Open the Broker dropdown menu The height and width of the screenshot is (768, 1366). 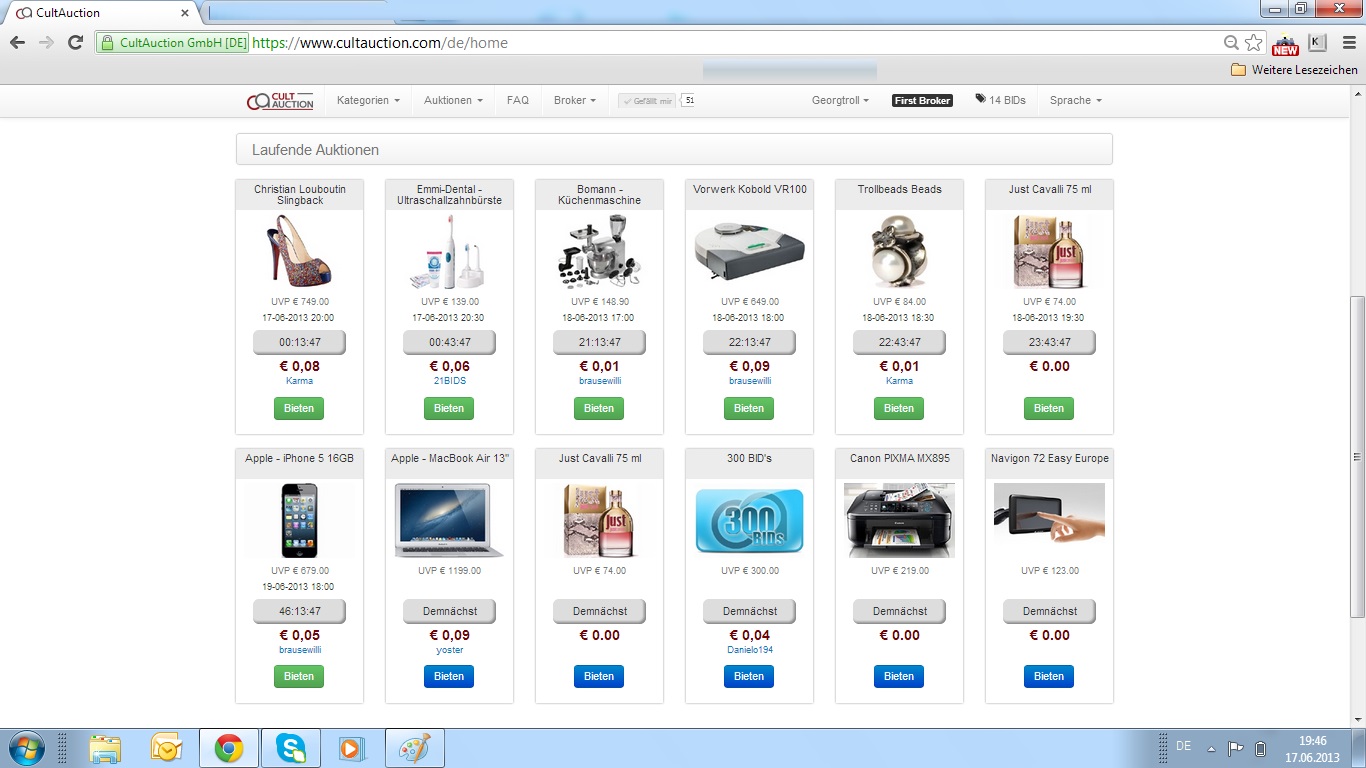point(574,100)
